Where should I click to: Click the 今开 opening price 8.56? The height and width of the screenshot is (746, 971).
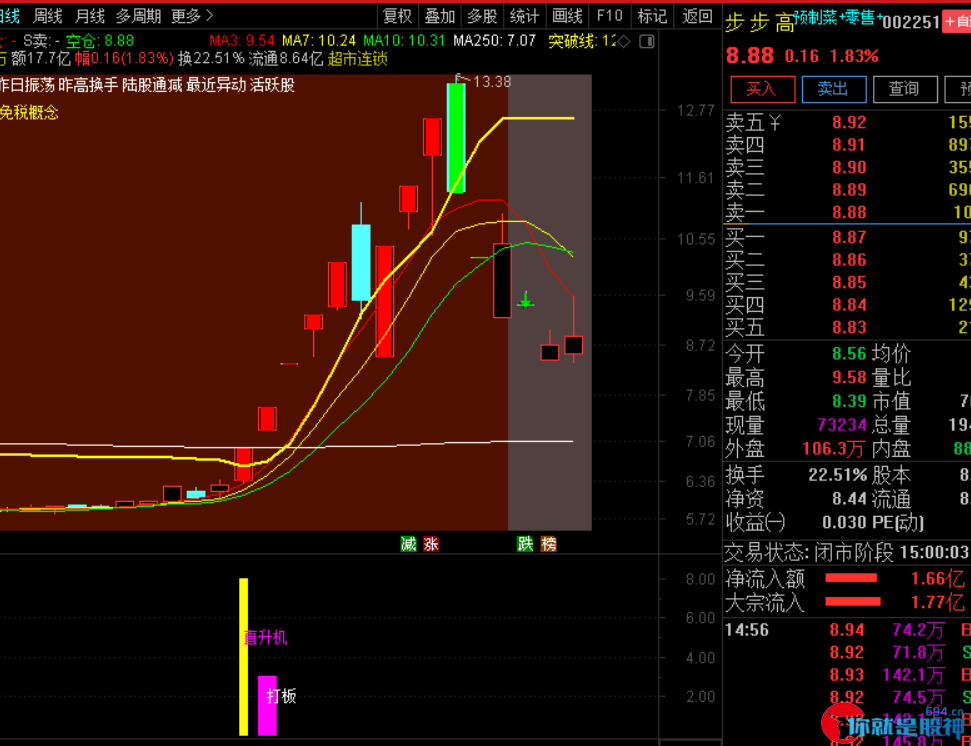pos(848,353)
